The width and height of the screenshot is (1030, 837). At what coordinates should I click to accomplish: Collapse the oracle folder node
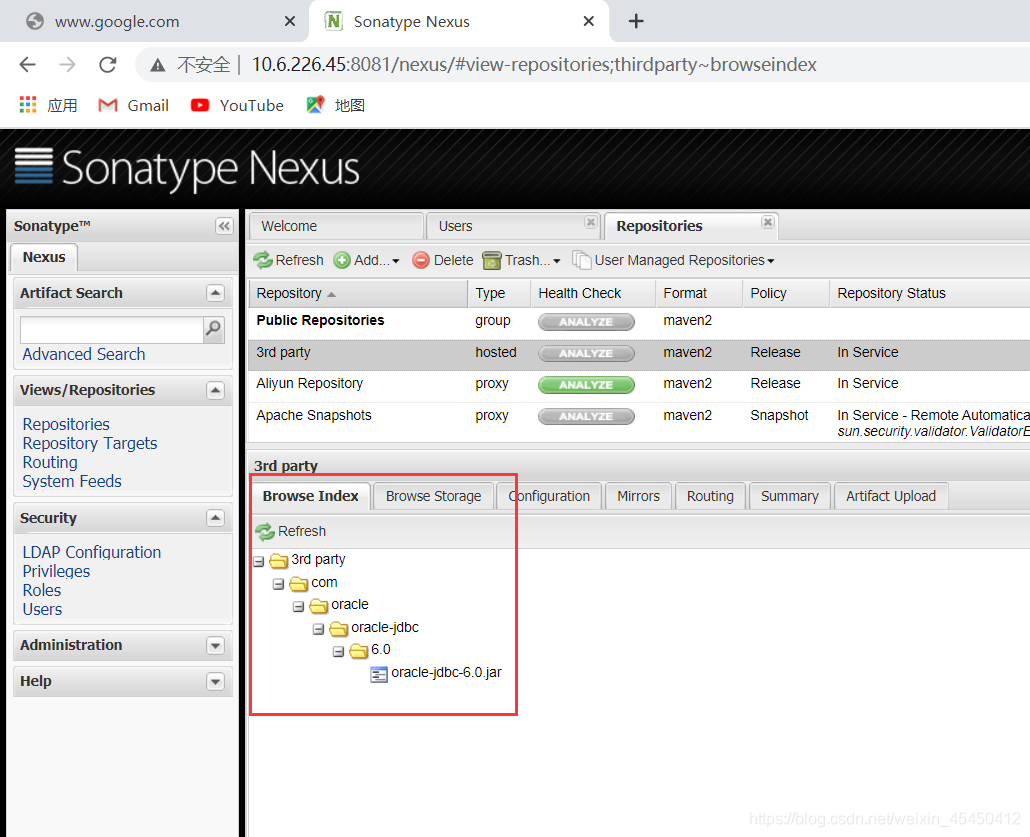[298, 606]
